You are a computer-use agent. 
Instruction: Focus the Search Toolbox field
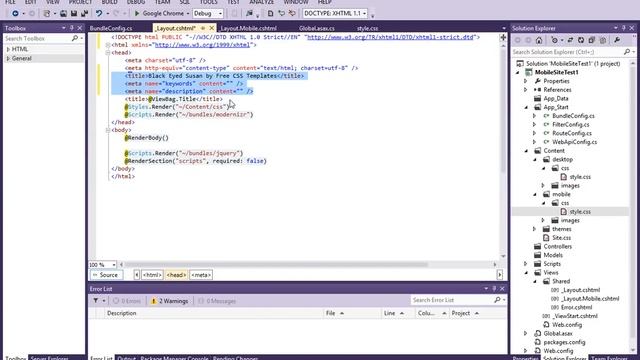click(37, 38)
